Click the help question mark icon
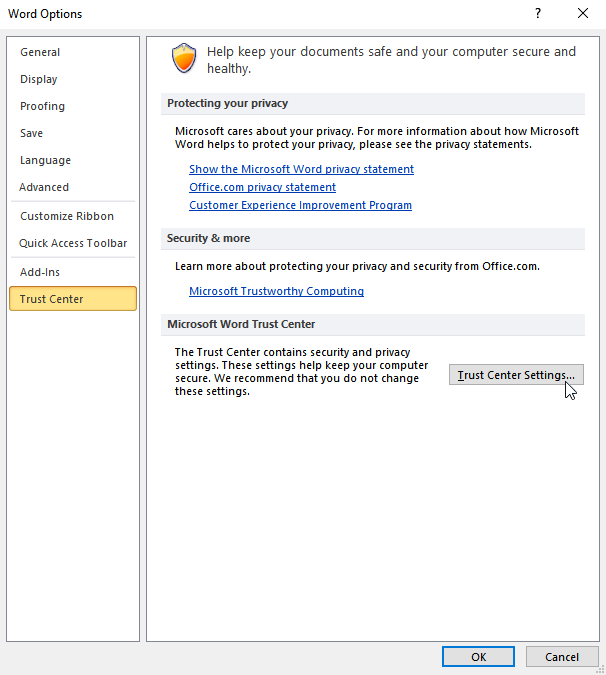This screenshot has height=675, width=606. 538,13
